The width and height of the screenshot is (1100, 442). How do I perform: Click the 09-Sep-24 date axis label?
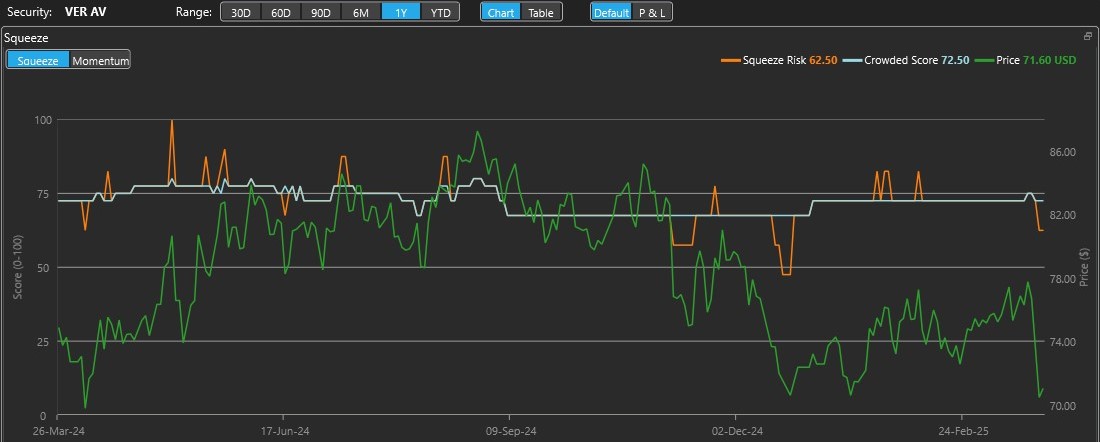510,430
